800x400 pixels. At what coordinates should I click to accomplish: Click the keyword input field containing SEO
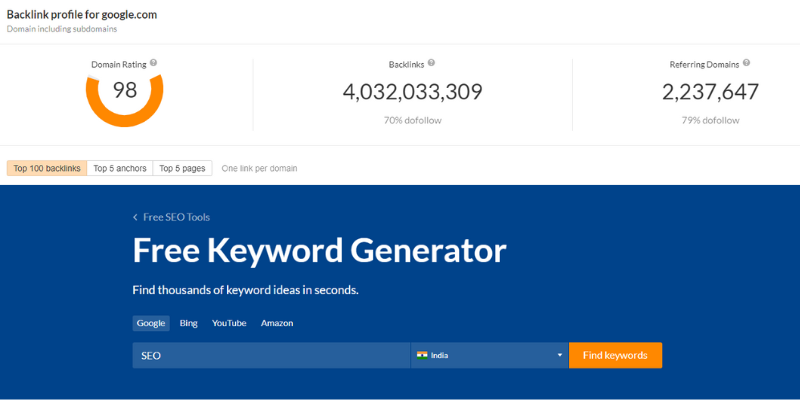click(271, 355)
